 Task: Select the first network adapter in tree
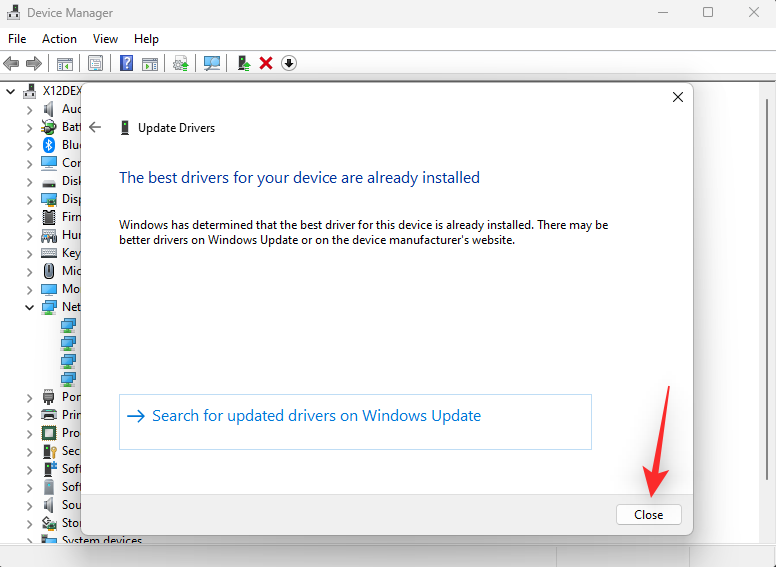pyautogui.click(x=68, y=325)
